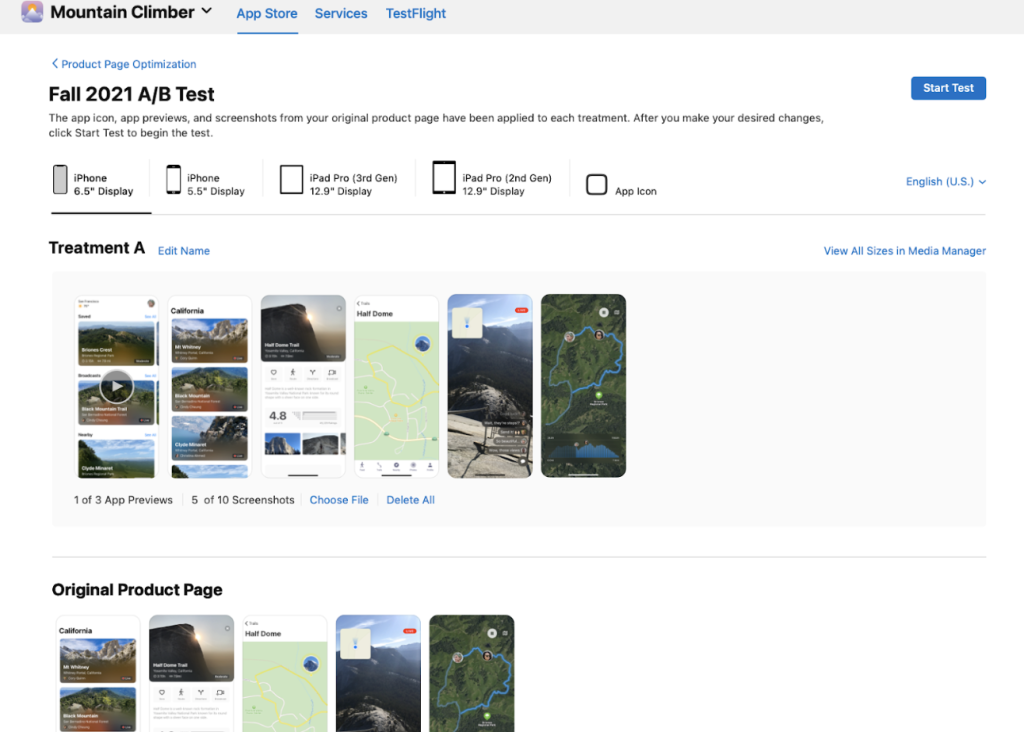Choose the iPad Pro (3rd Gen) device icon

click(x=291, y=181)
